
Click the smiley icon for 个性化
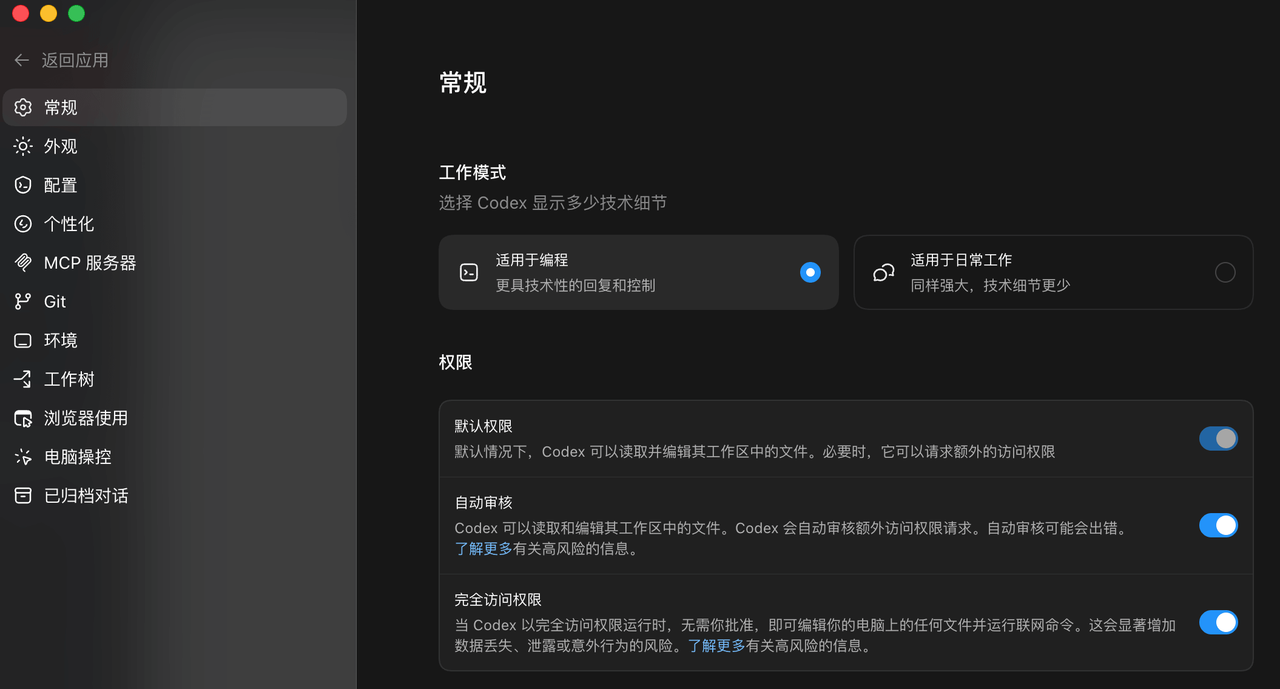(x=23, y=224)
